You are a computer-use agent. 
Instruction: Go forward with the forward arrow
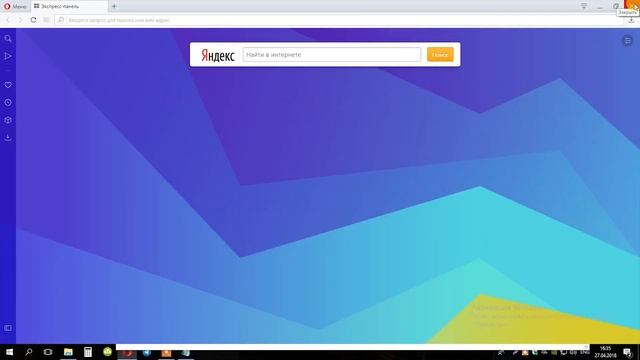tap(20, 20)
